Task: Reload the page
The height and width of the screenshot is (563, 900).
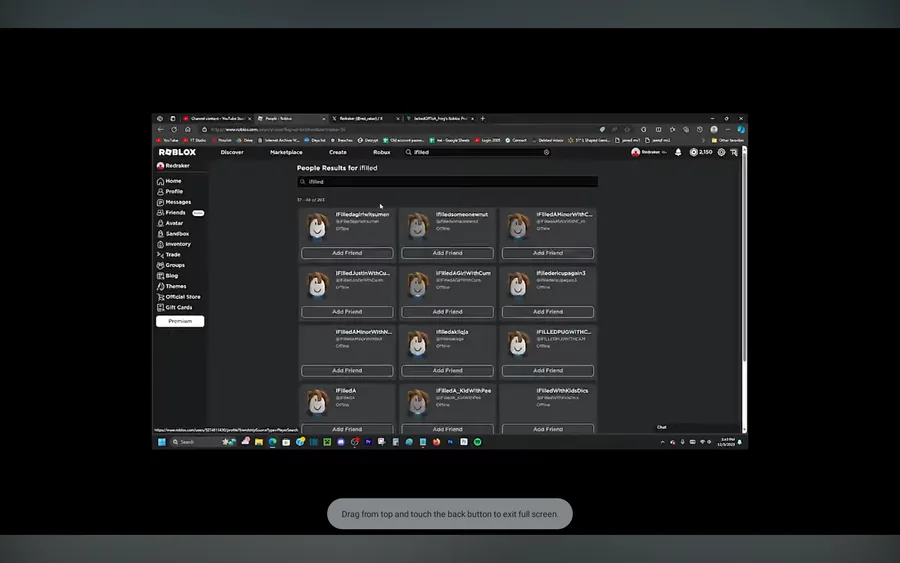Action: (174, 130)
